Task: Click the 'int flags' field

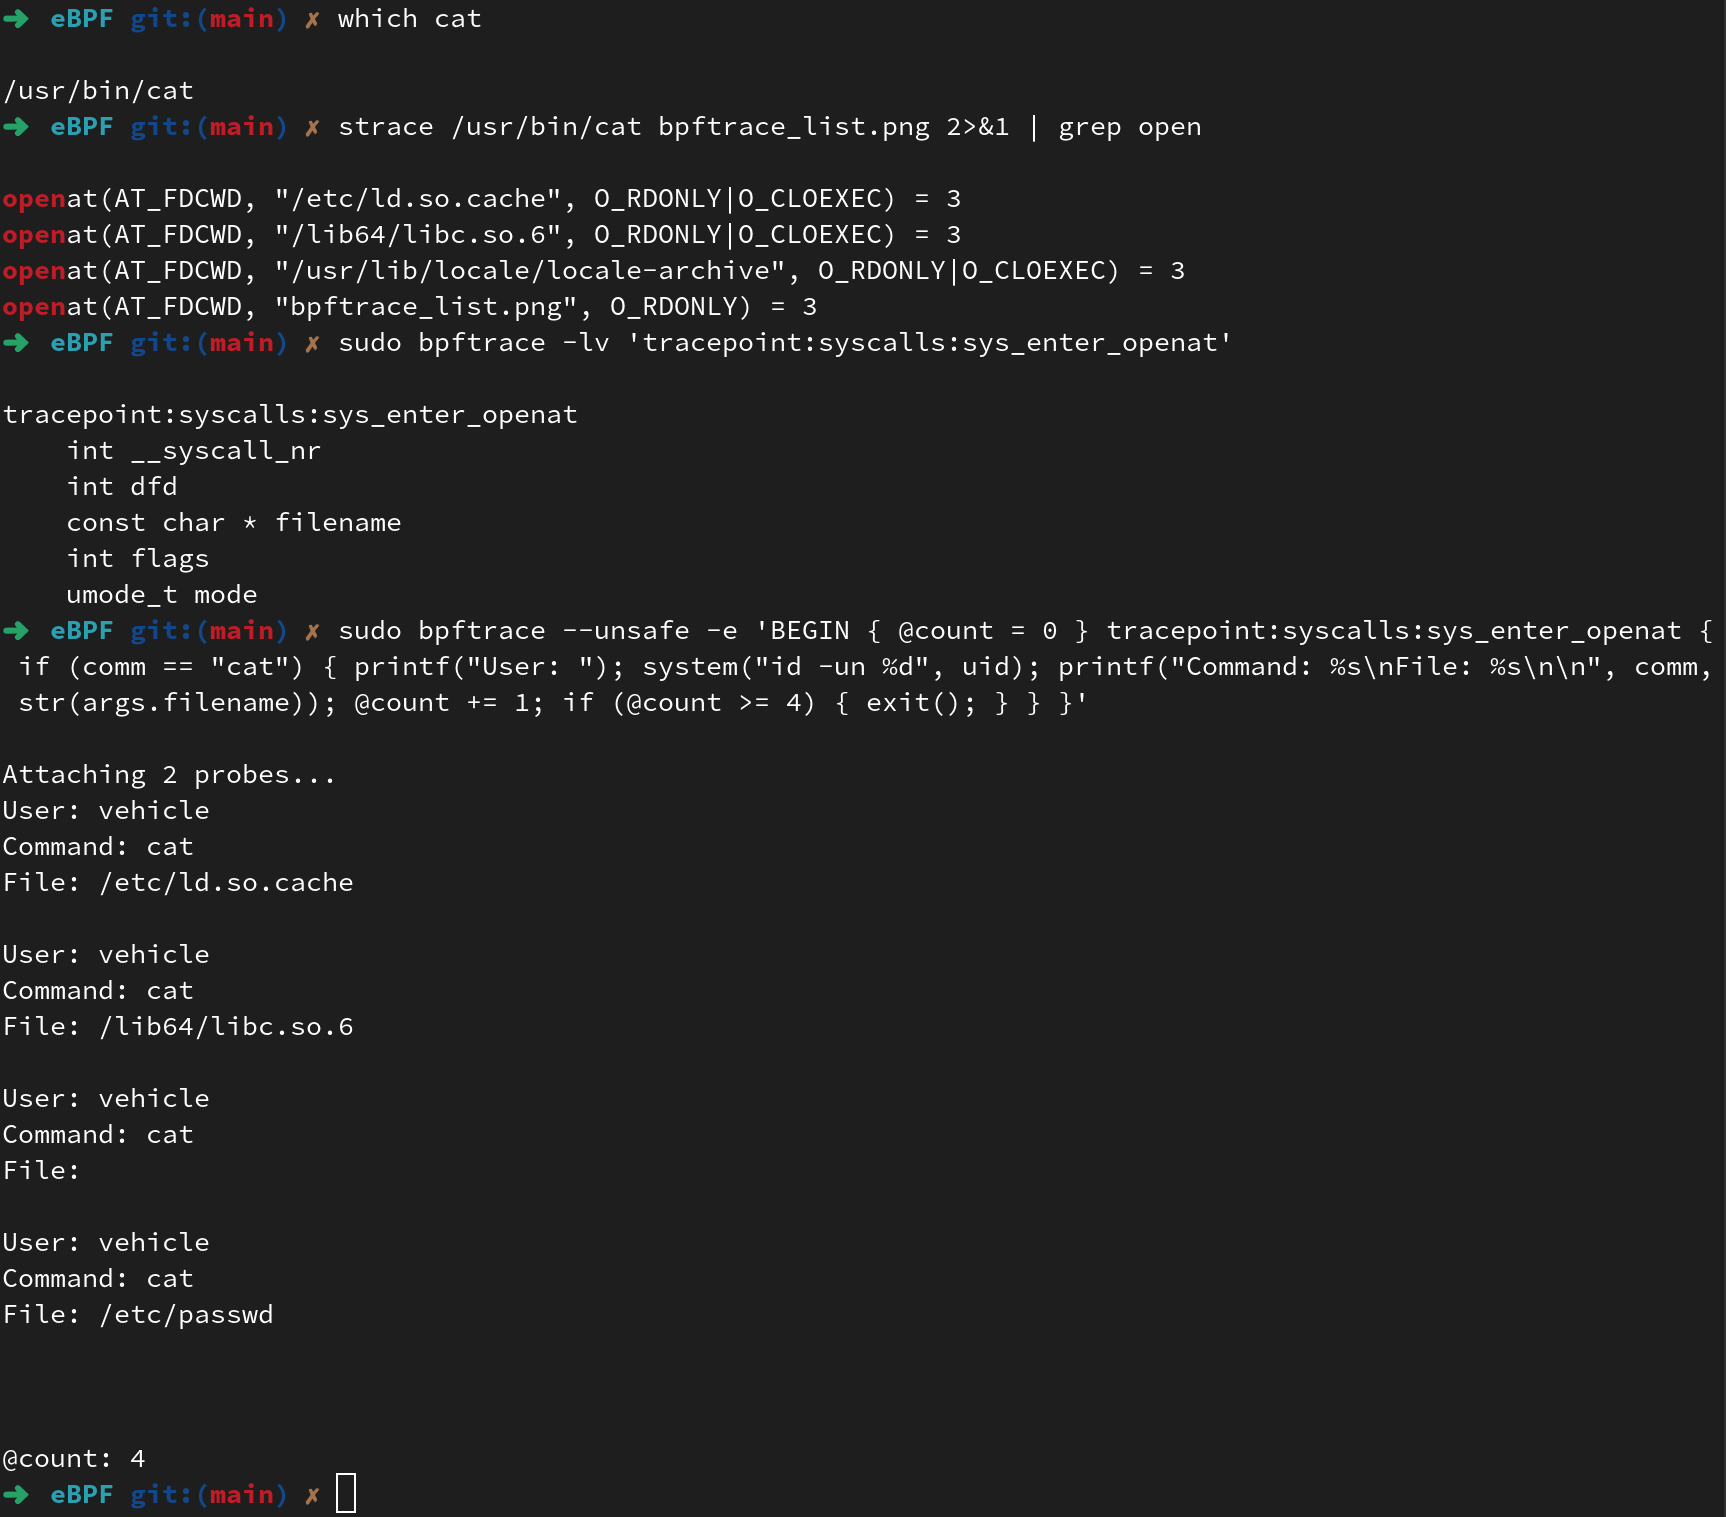Action: pyautogui.click(x=137, y=559)
